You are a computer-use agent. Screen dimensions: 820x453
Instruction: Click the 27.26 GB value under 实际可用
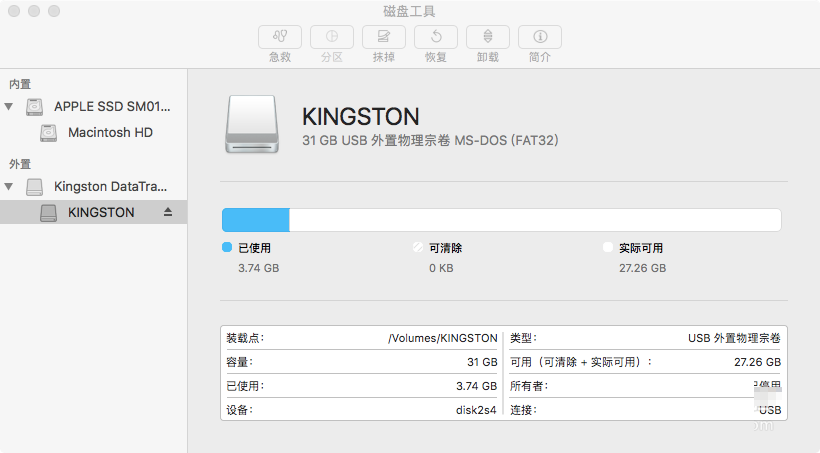643,268
